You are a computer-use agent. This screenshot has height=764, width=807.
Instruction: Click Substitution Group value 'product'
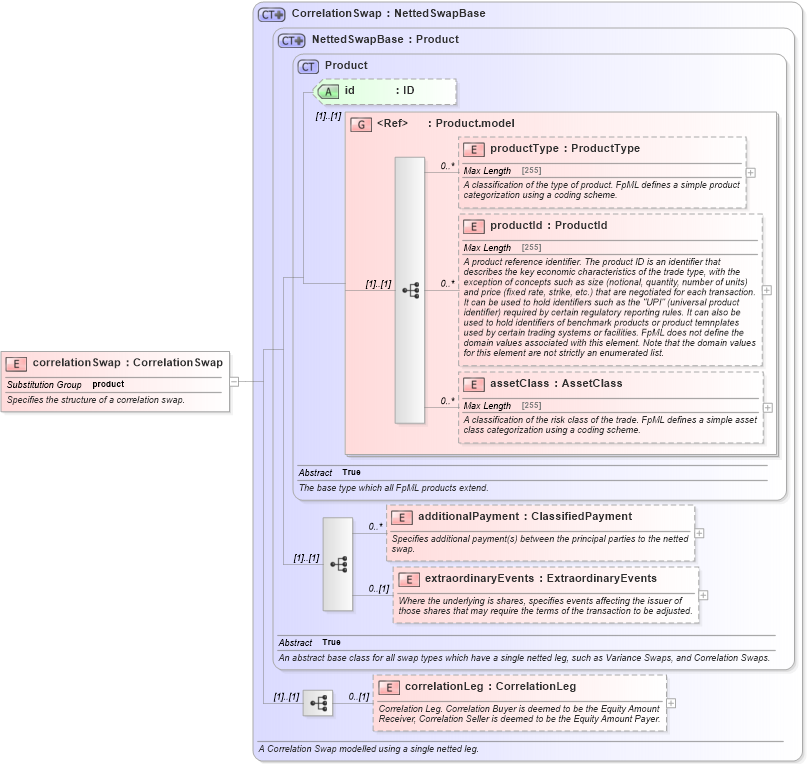(108, 384)
